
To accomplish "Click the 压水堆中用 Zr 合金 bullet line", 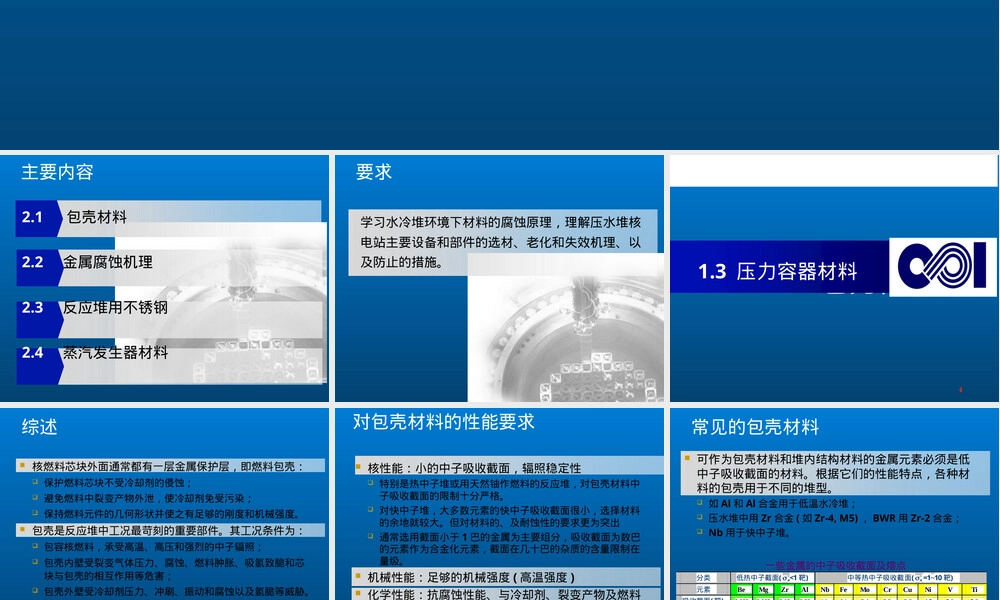I will pos(834,518).
